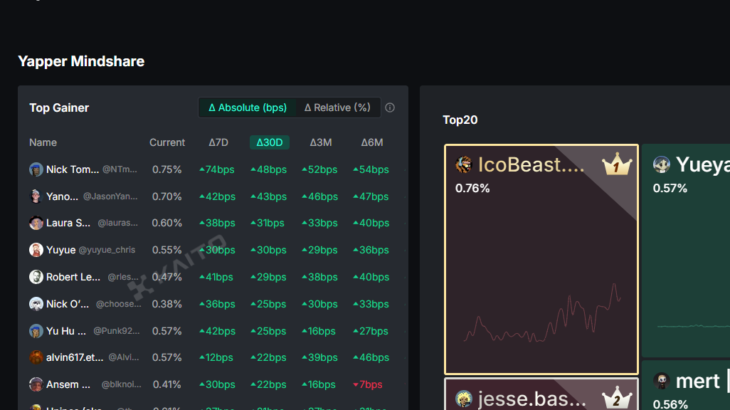Click the rank 2 crown icon
Screen dimensions: 730x410
pos(617,398)
